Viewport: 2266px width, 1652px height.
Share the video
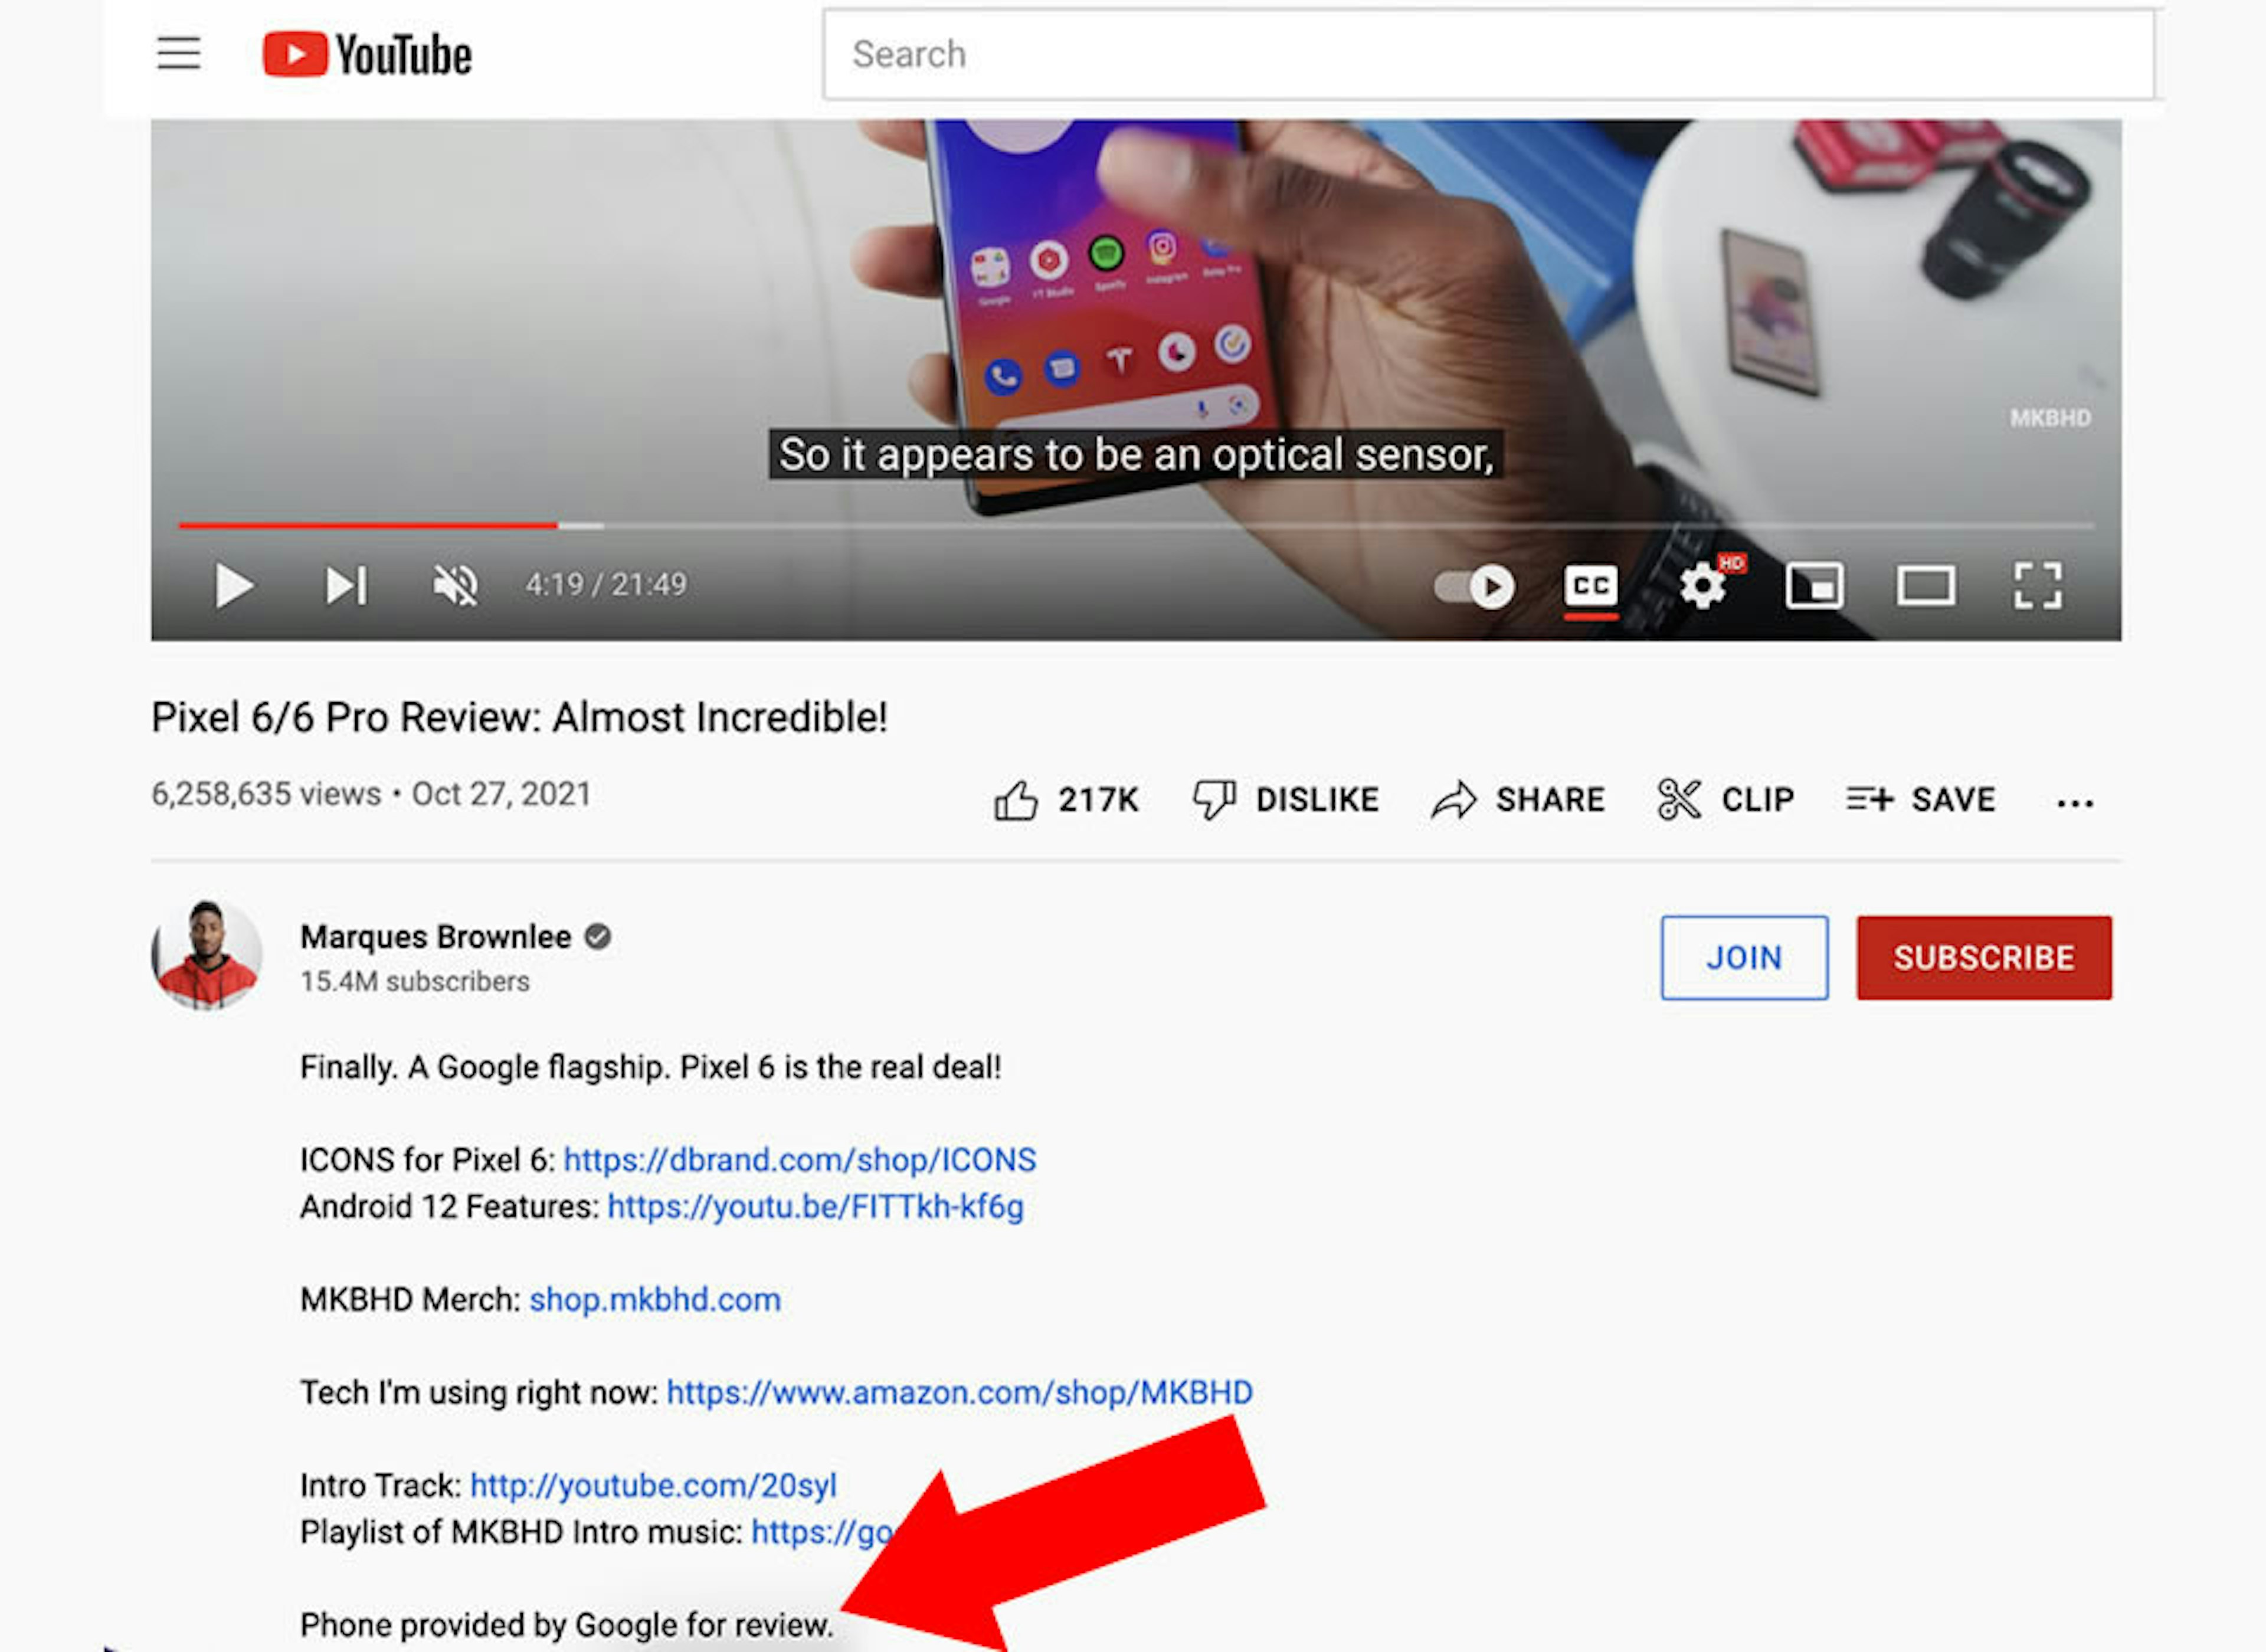(x=1518, y=800)
